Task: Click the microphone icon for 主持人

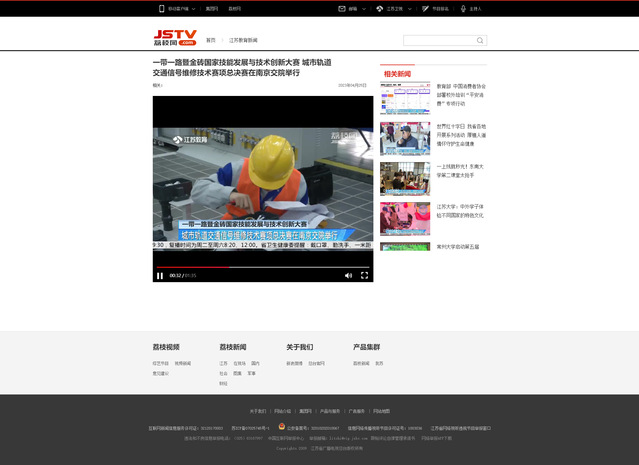Action: 462,8
